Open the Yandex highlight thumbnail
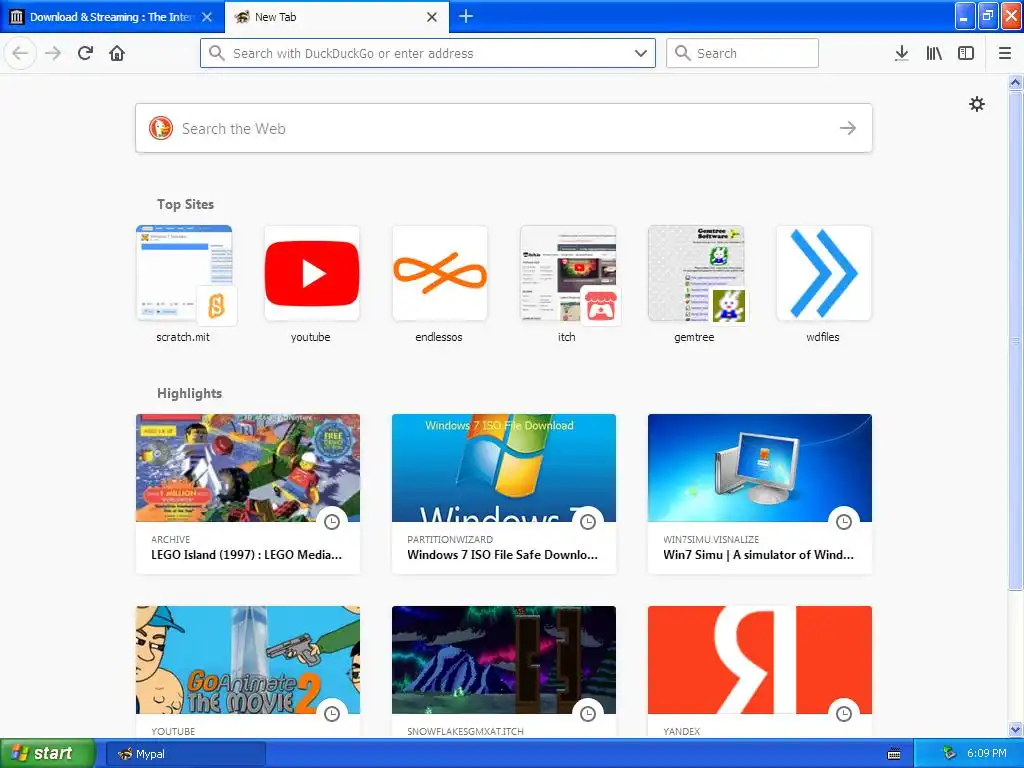Screen dimensions: 1024x768 pyautogui.click(x=760, y=660)
